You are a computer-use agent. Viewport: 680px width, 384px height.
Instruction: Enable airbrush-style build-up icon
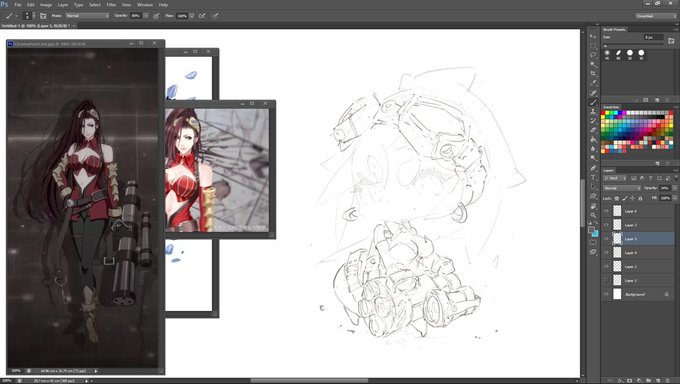tap(202, 16)
